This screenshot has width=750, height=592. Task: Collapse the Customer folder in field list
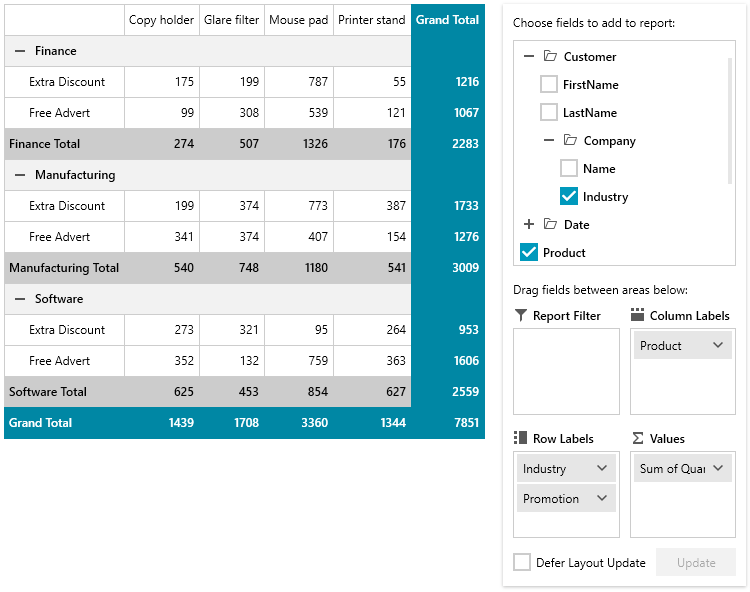529,56
